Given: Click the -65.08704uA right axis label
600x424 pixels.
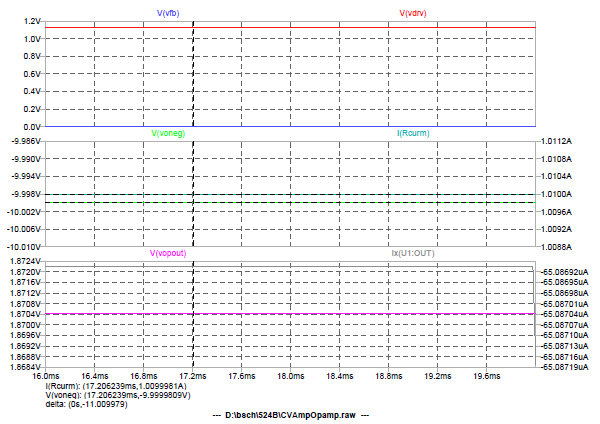Looking at the screenshot, I should [x=564, y=314].
